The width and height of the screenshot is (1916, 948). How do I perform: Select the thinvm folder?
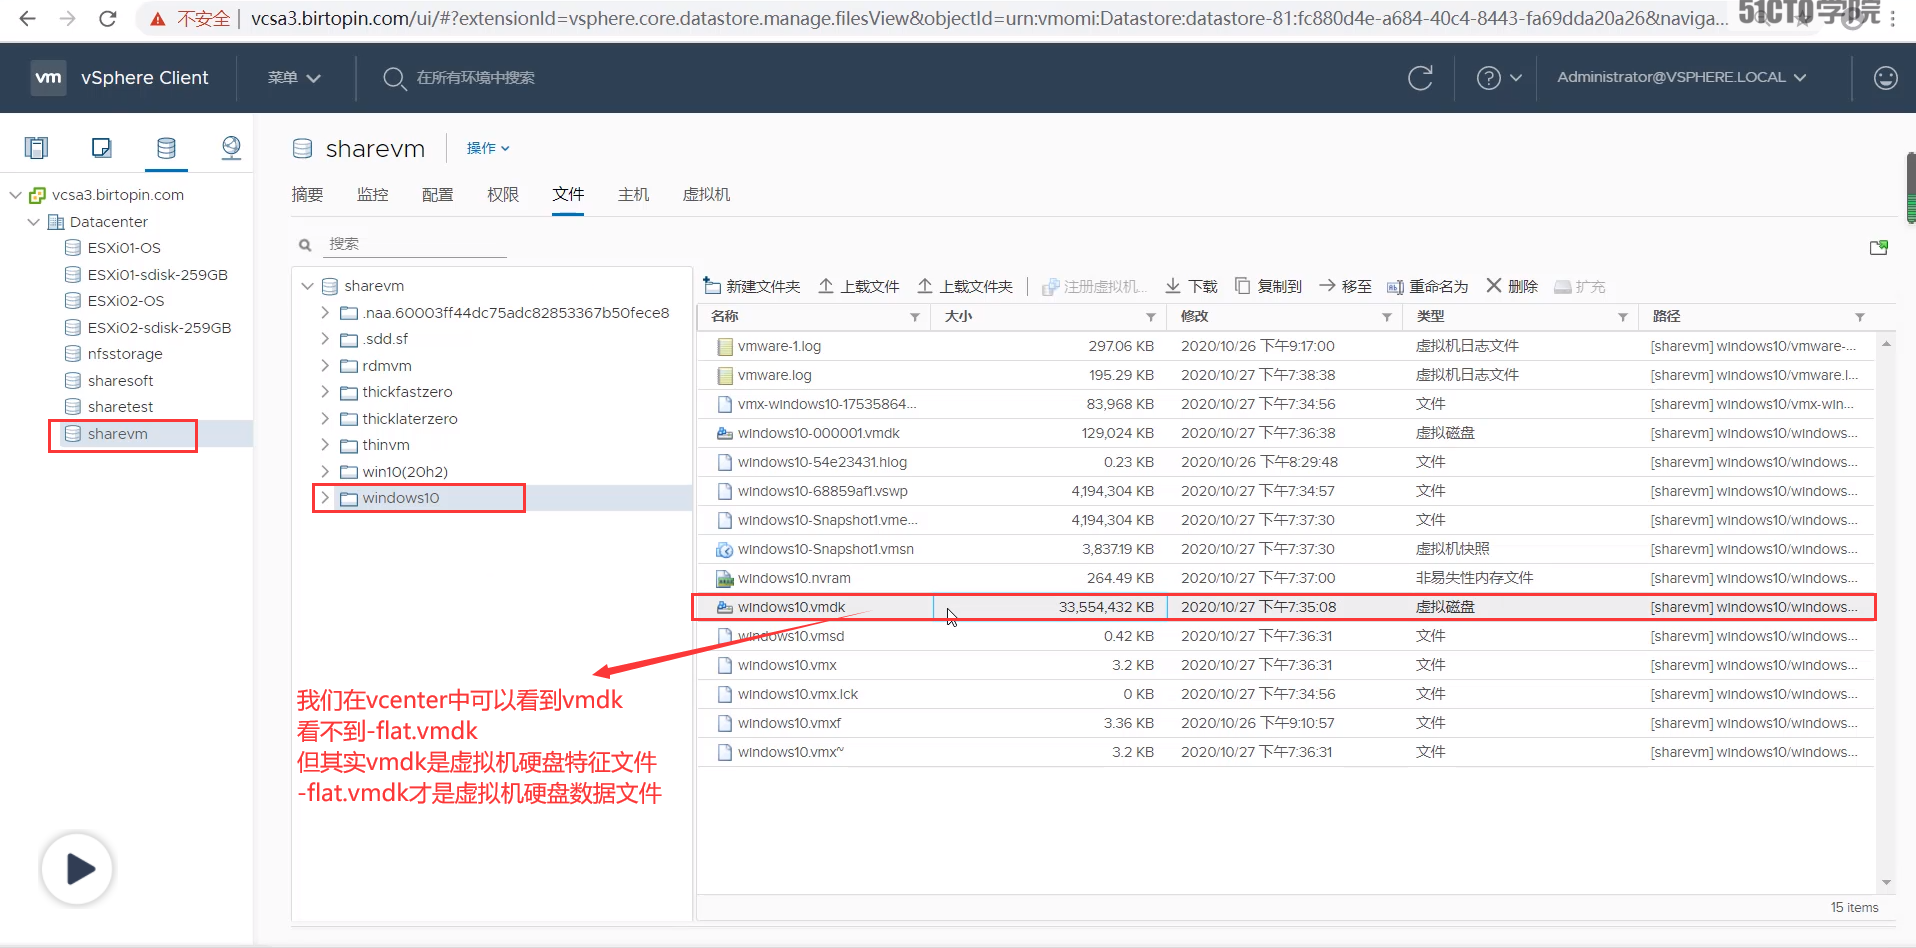pyautogui.click(x=386, y=445)
